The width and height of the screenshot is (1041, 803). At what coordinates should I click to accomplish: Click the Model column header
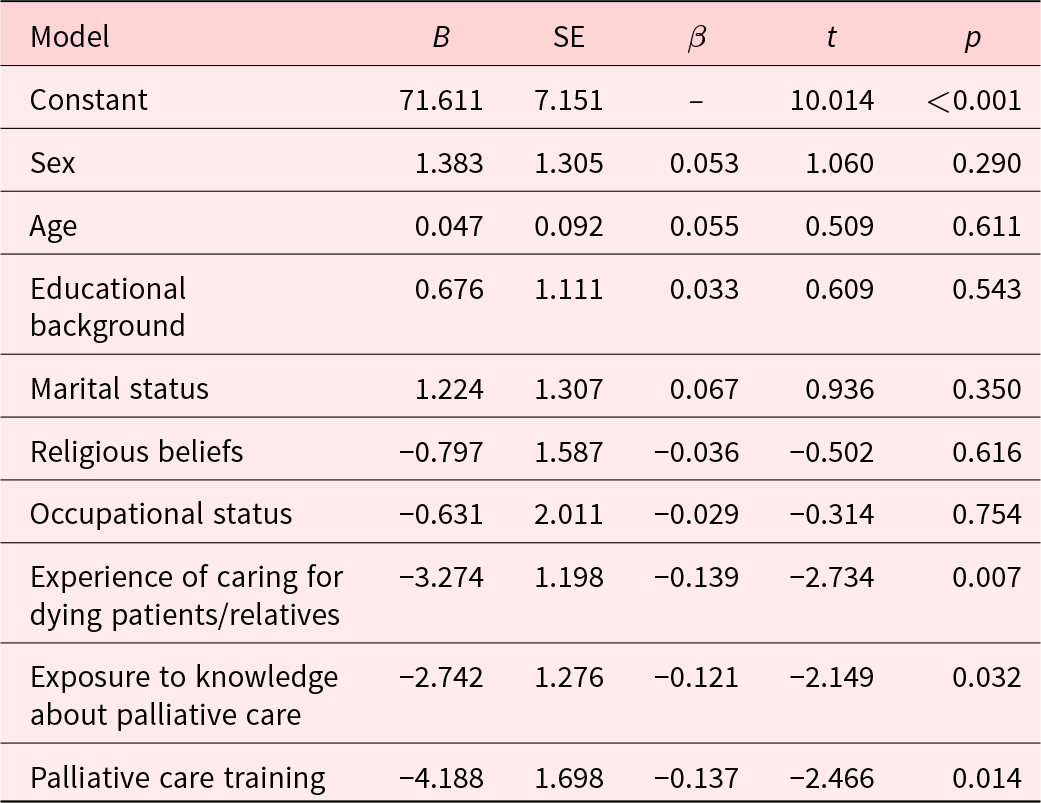[x=70, y=37]
